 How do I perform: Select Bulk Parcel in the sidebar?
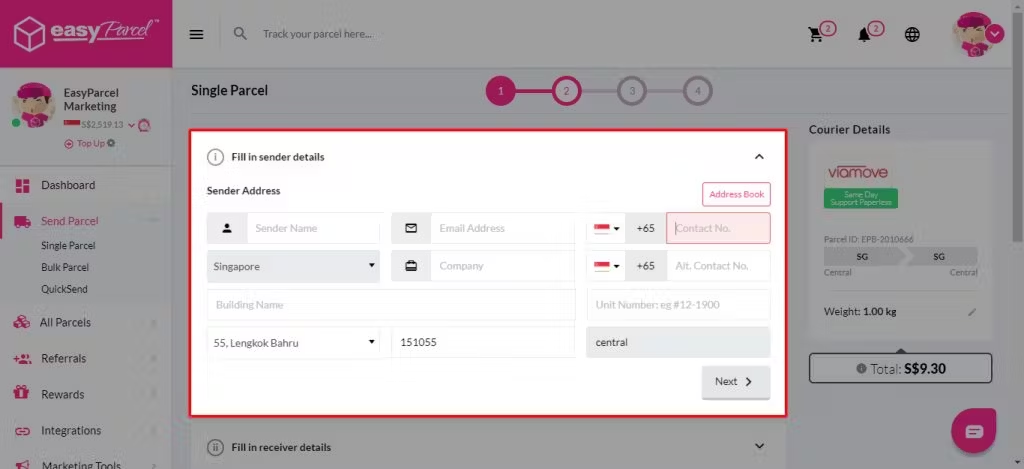coord(65,267)
